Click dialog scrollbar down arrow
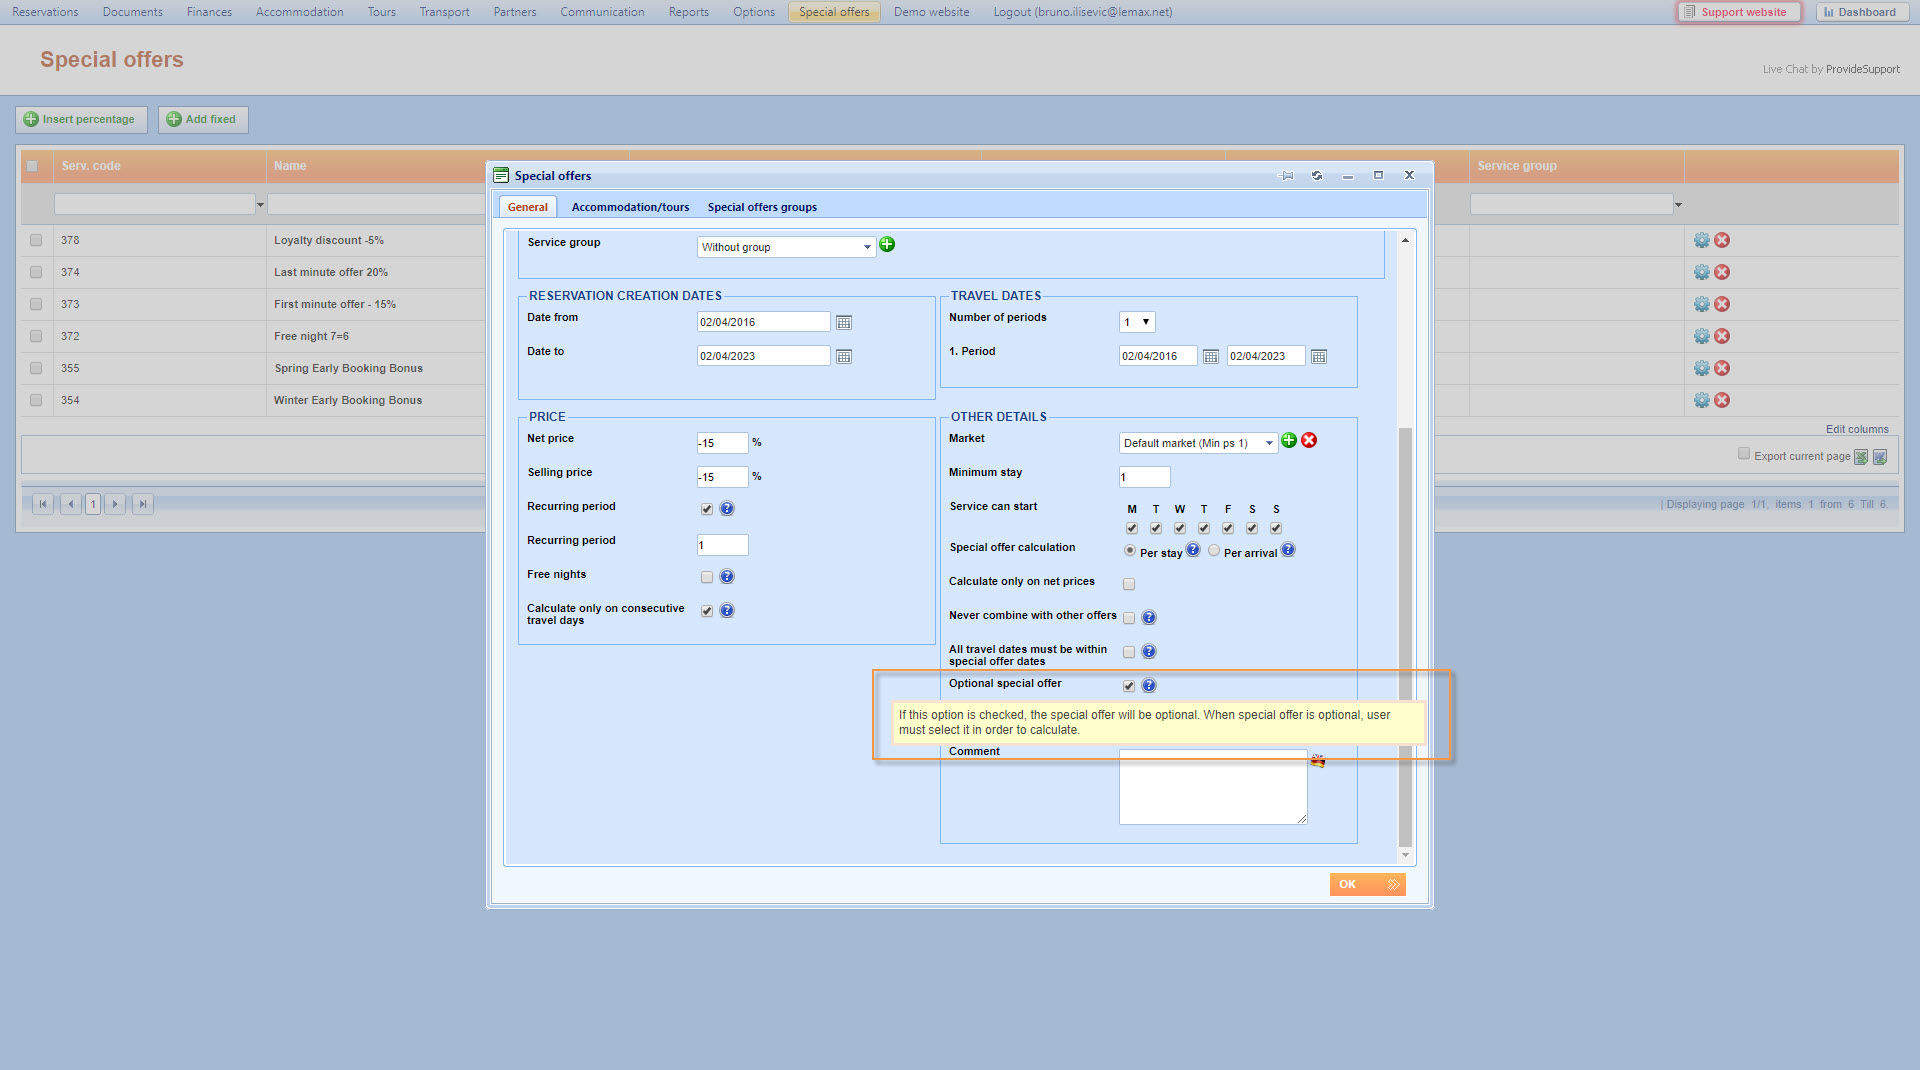The image size is (1920, 1070). coord(1405,855)
